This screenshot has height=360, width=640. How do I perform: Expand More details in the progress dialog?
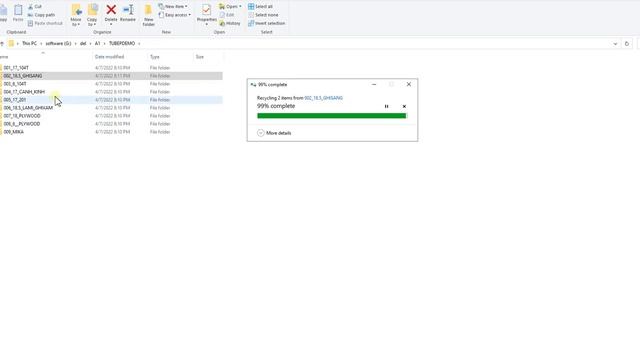pyautogui.click(x=274, y=133)
